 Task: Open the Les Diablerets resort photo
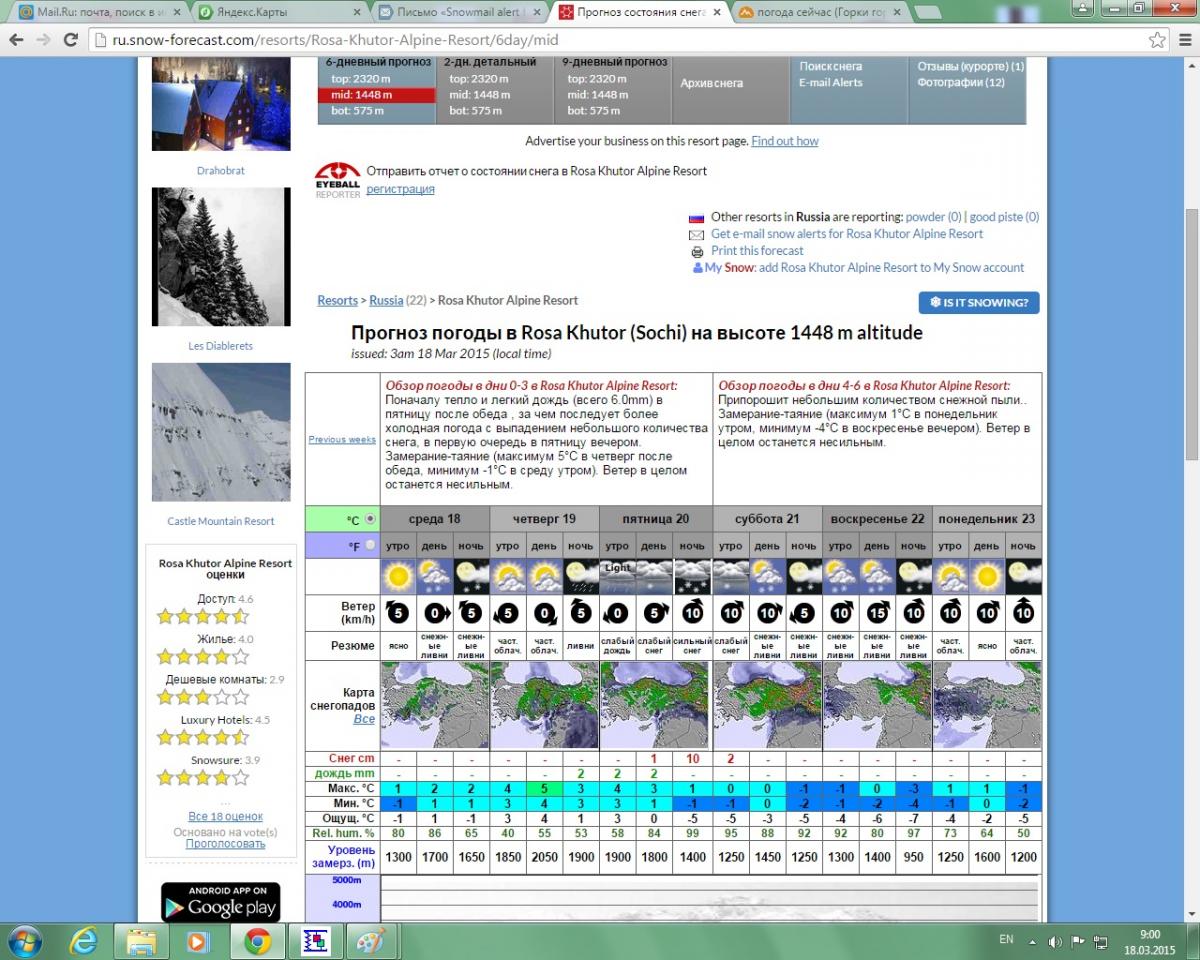click(220, 257)
